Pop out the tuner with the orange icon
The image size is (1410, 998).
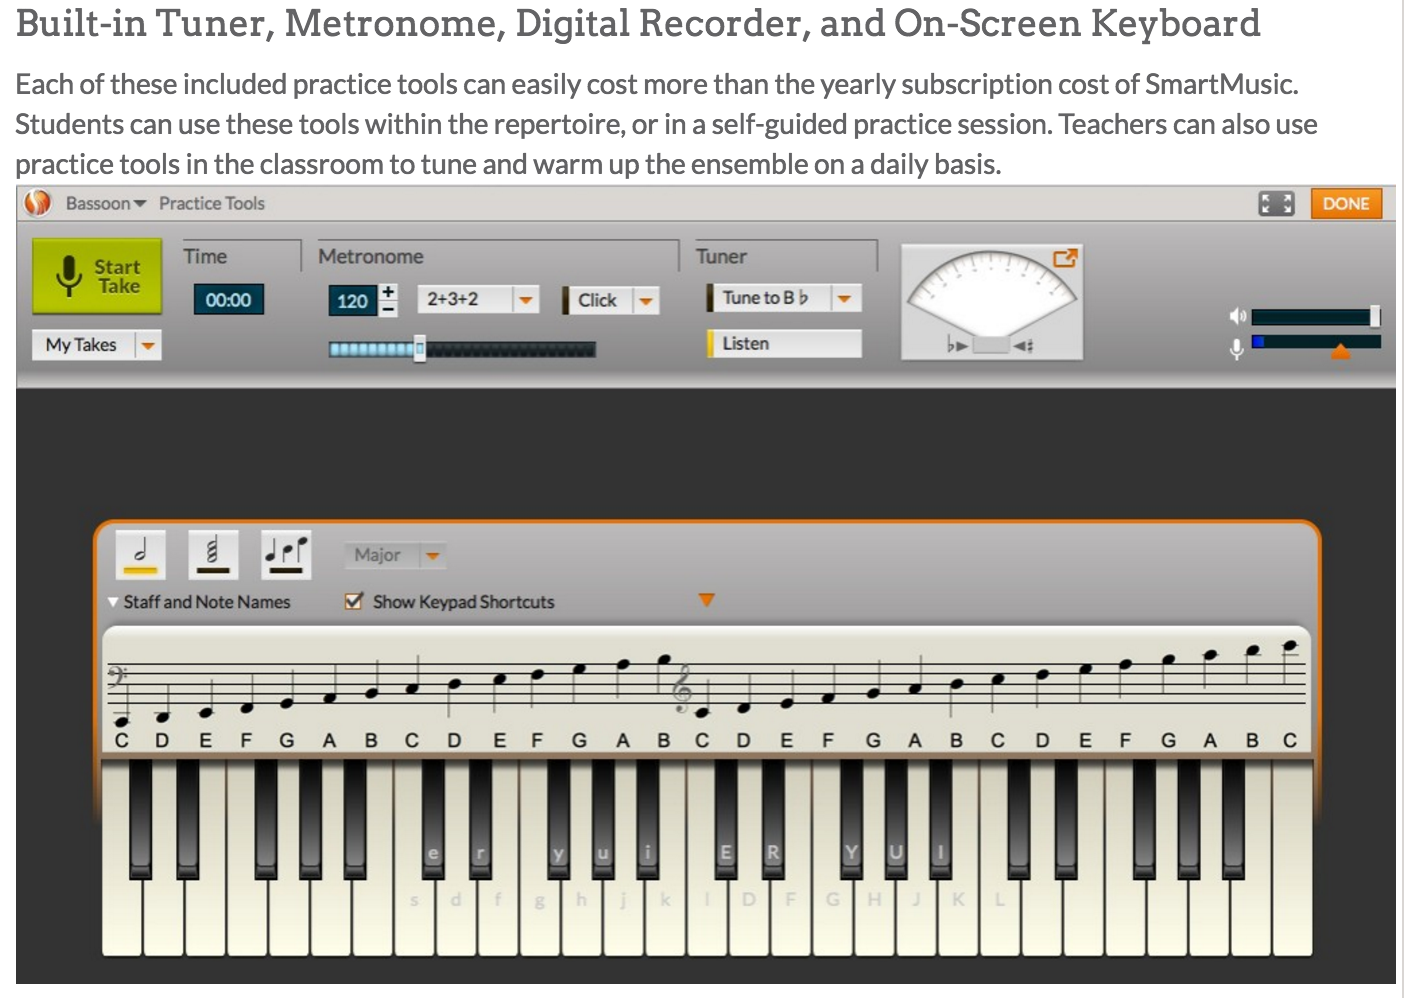(x=1065, y=258)
